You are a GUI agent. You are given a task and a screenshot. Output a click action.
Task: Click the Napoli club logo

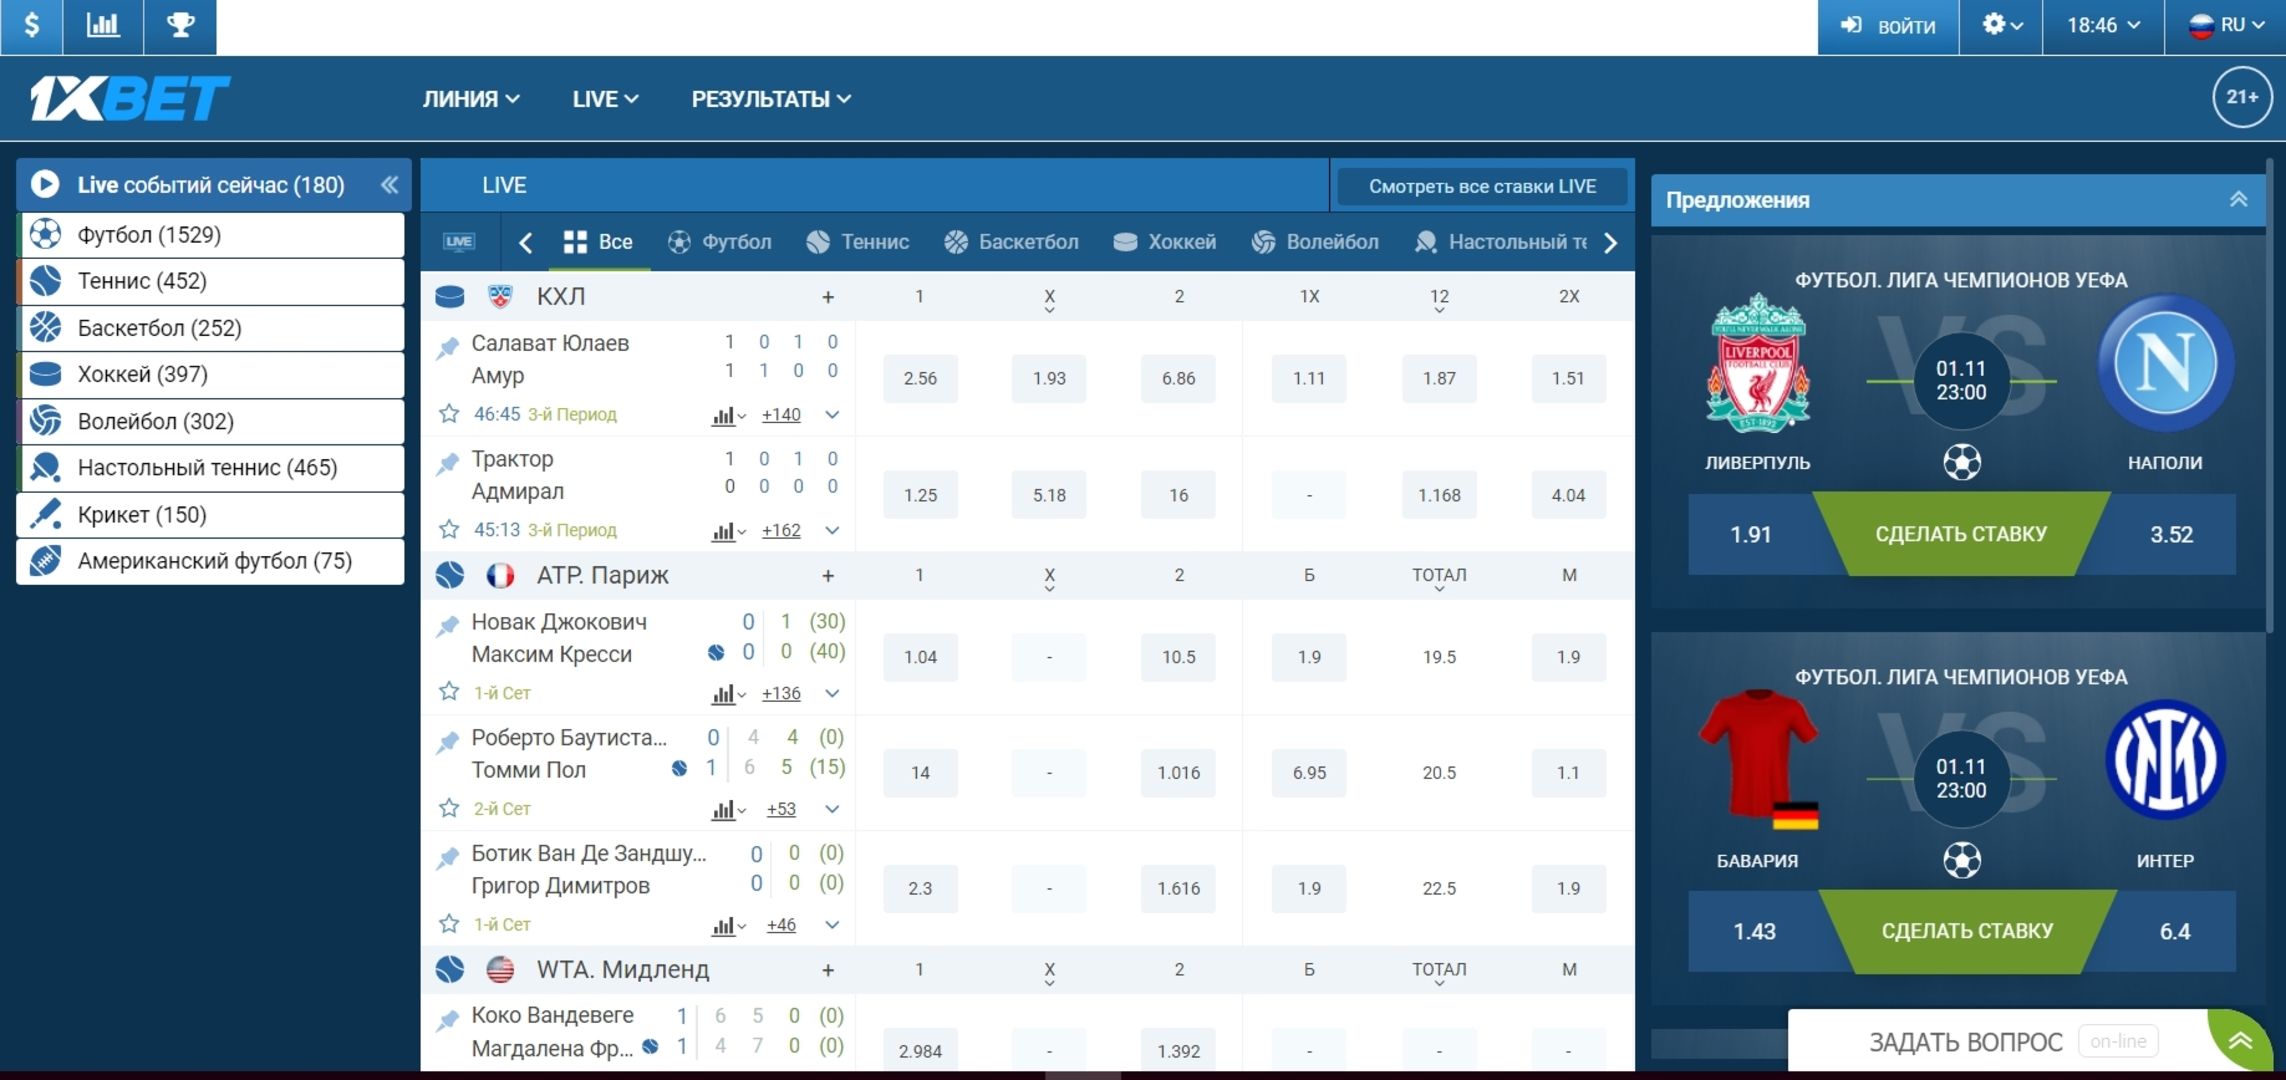(x=2165, y=363)
